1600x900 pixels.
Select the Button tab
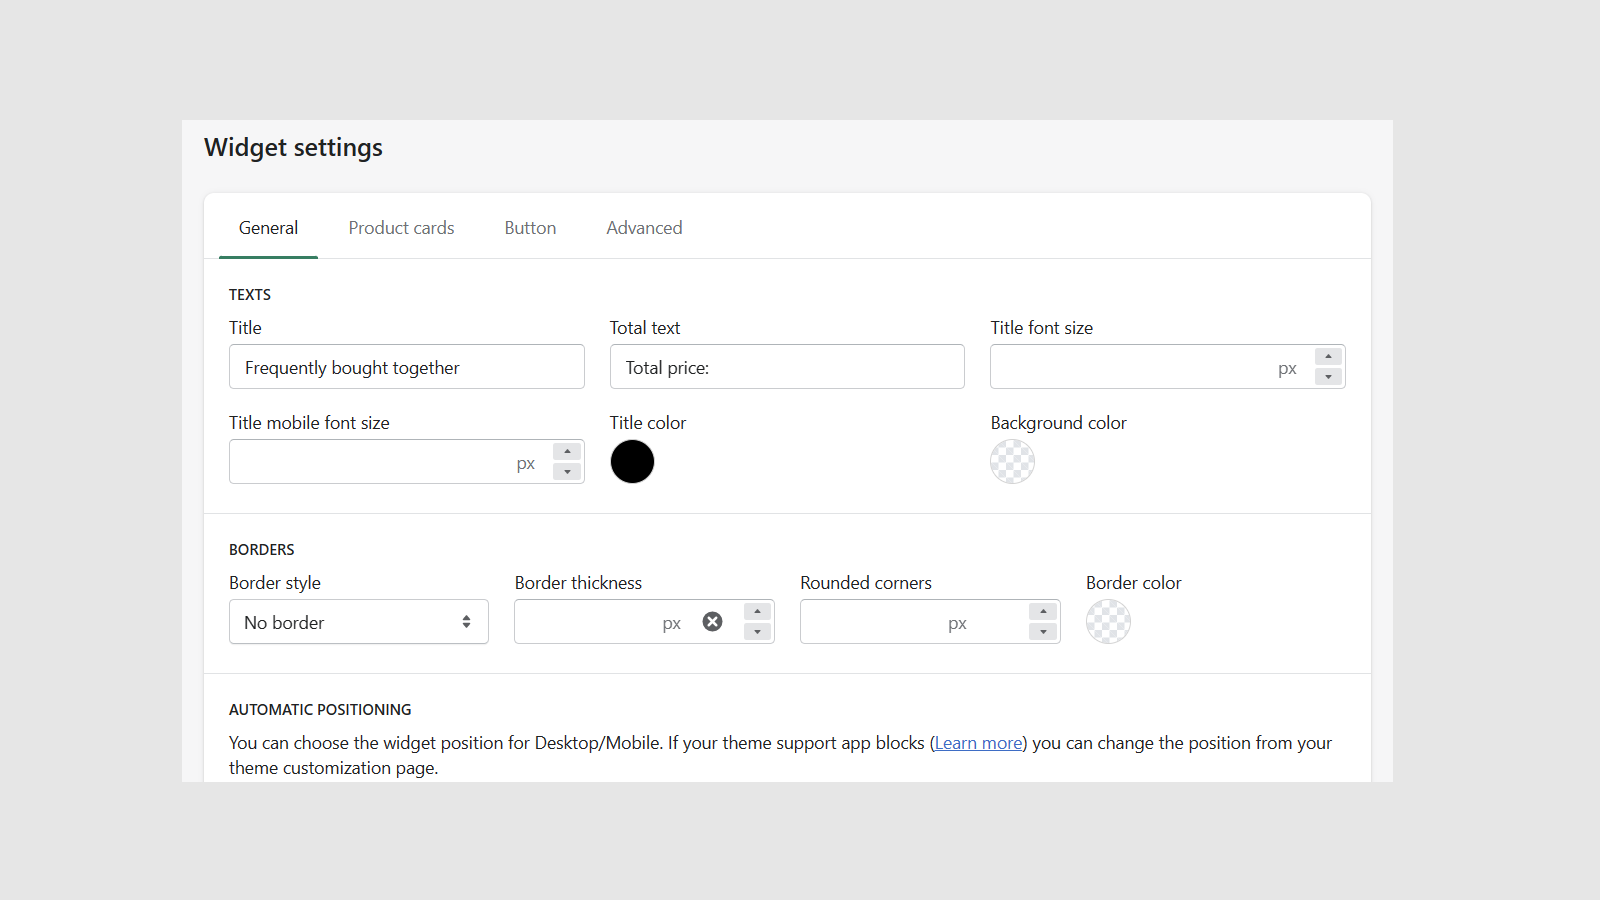point(529,227)
